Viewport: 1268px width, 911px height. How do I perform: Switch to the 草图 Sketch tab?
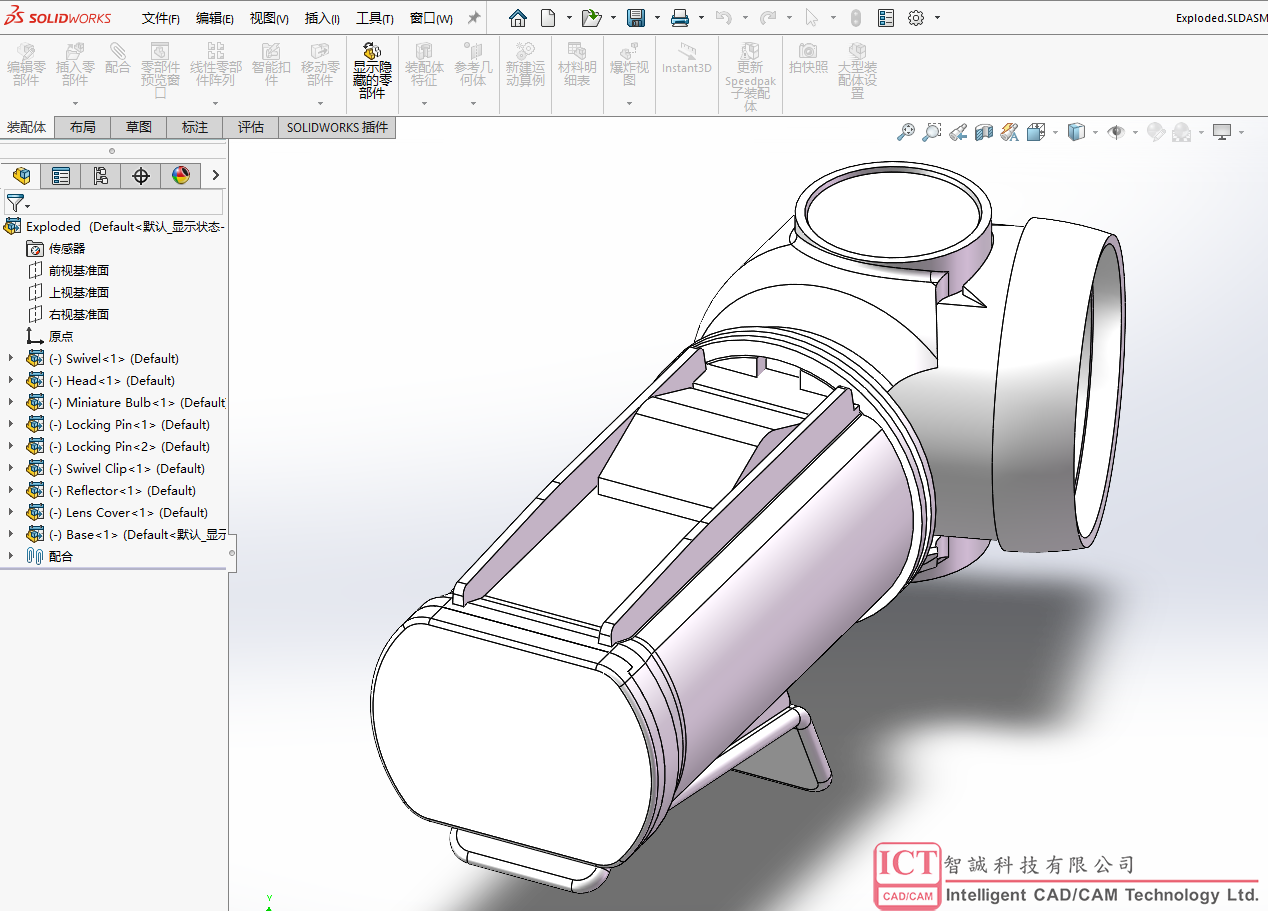click(139, 127)
